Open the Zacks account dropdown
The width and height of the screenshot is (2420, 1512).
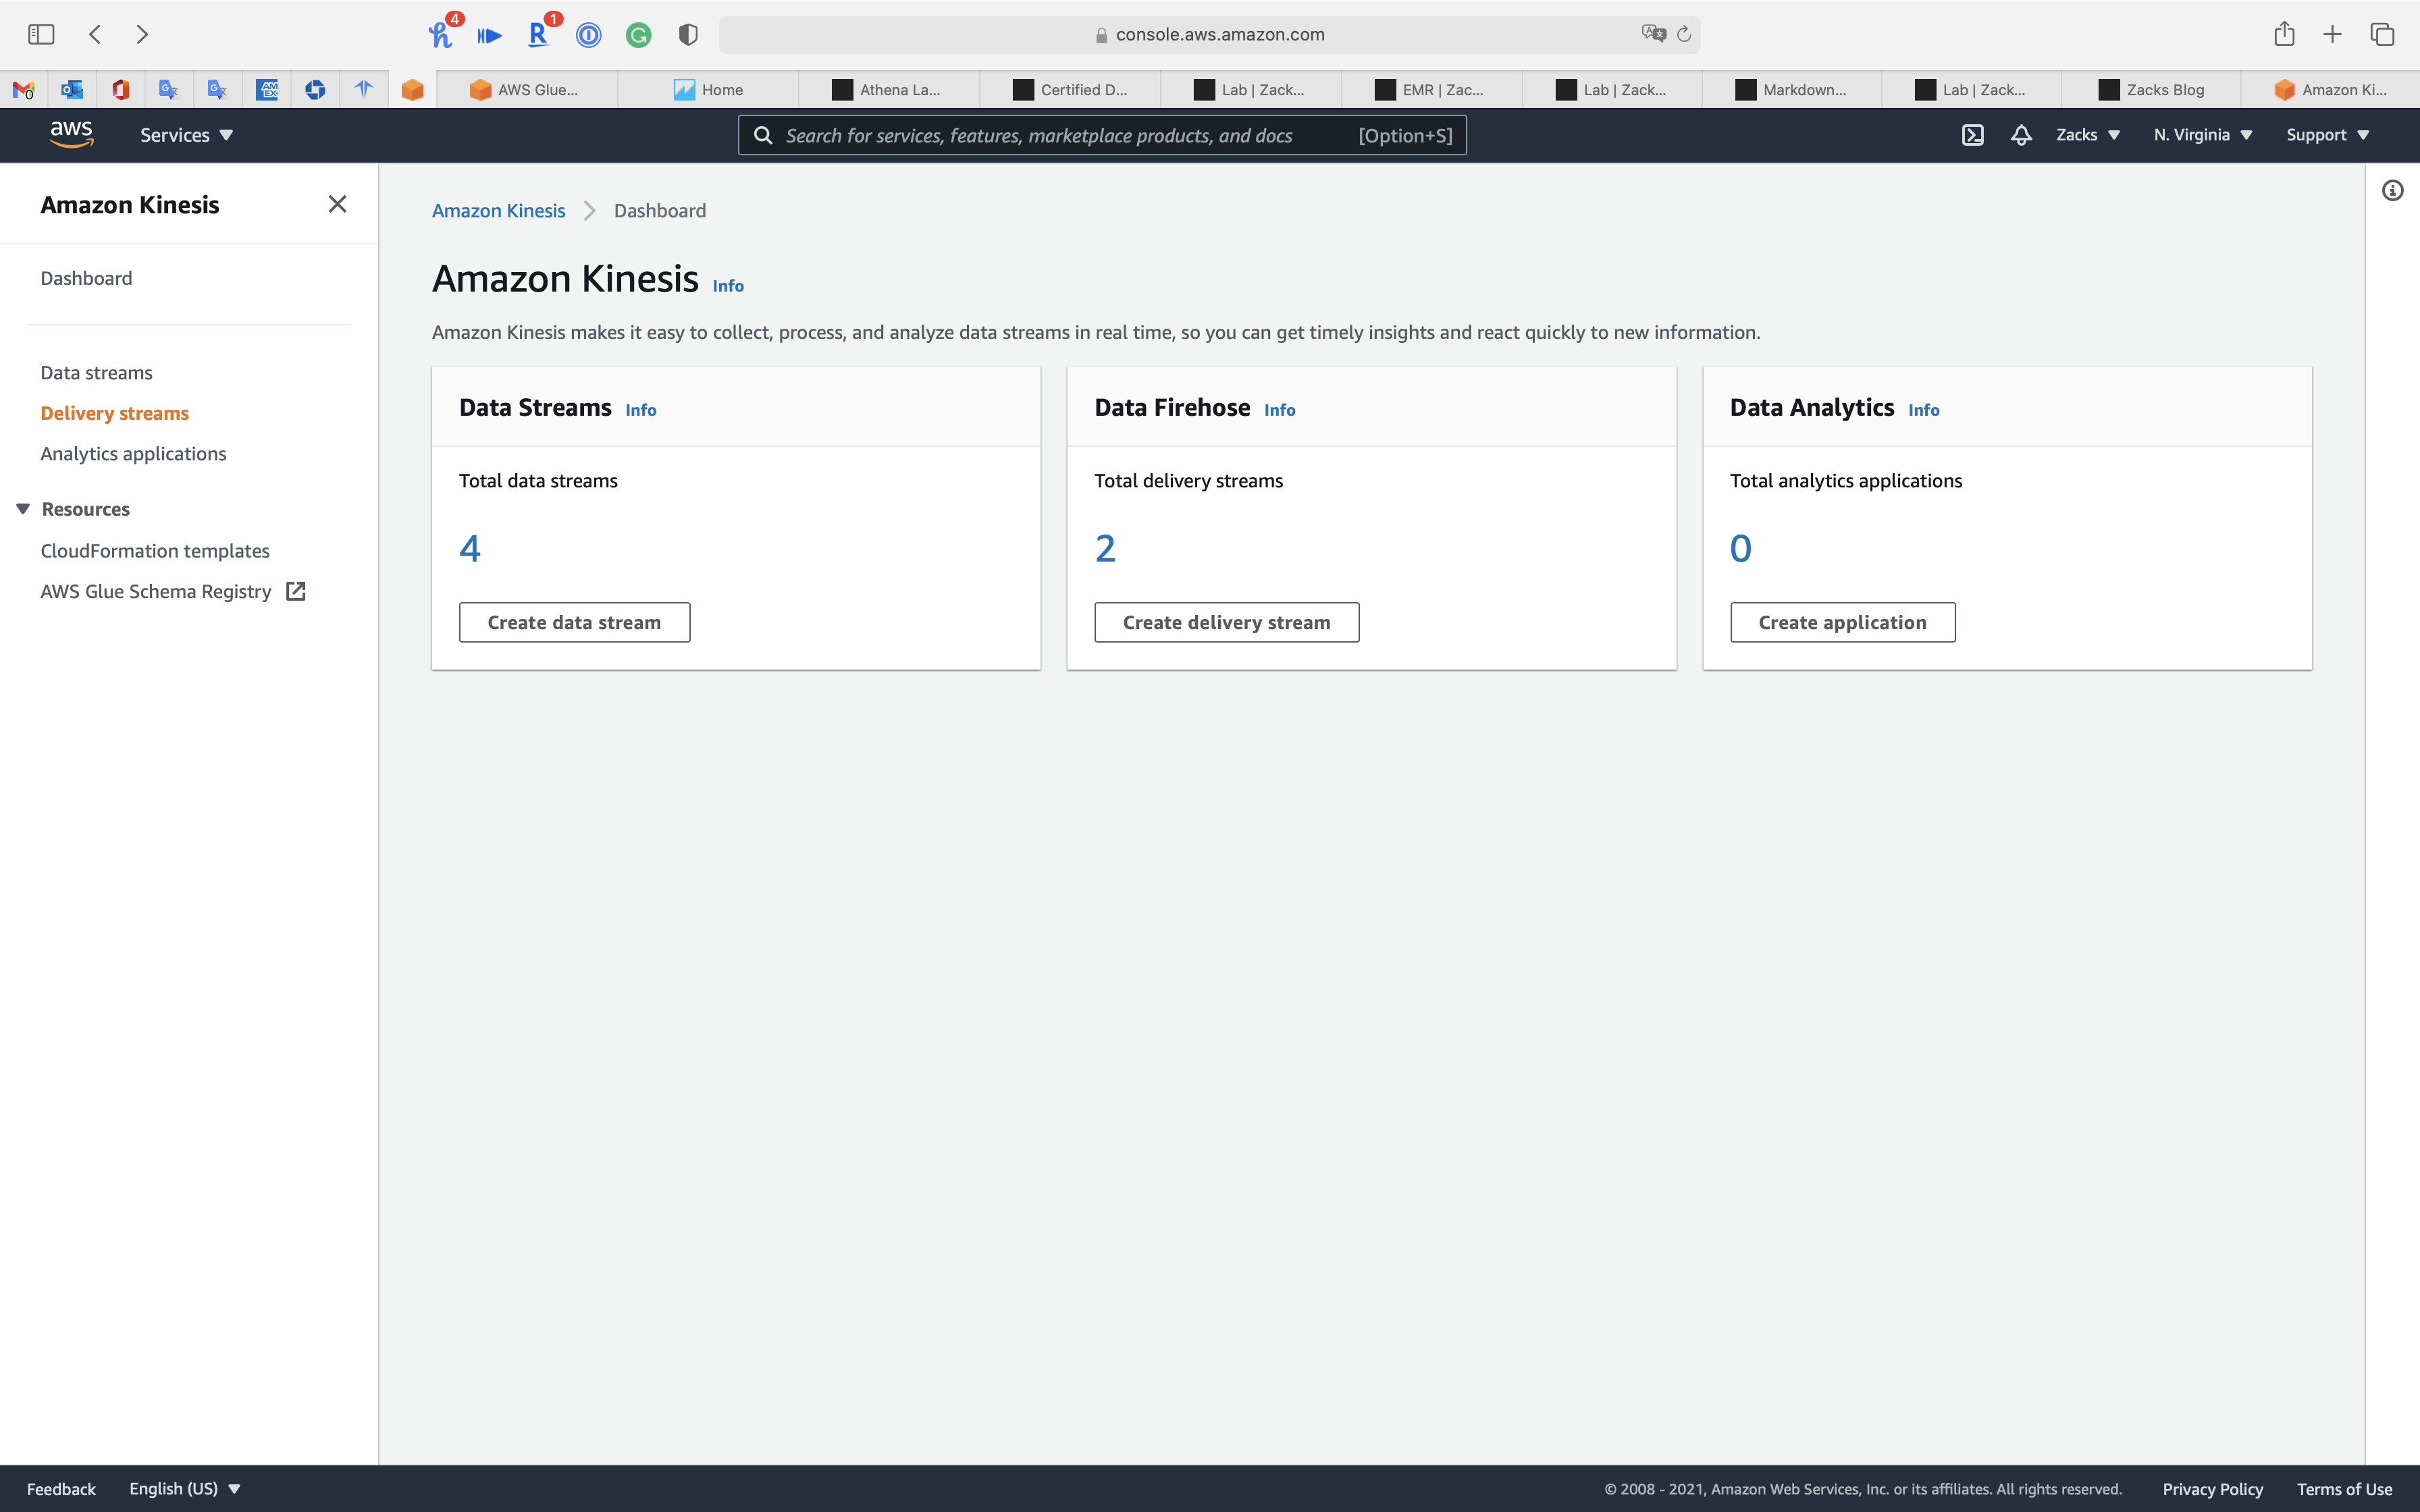click(2087, 135)
